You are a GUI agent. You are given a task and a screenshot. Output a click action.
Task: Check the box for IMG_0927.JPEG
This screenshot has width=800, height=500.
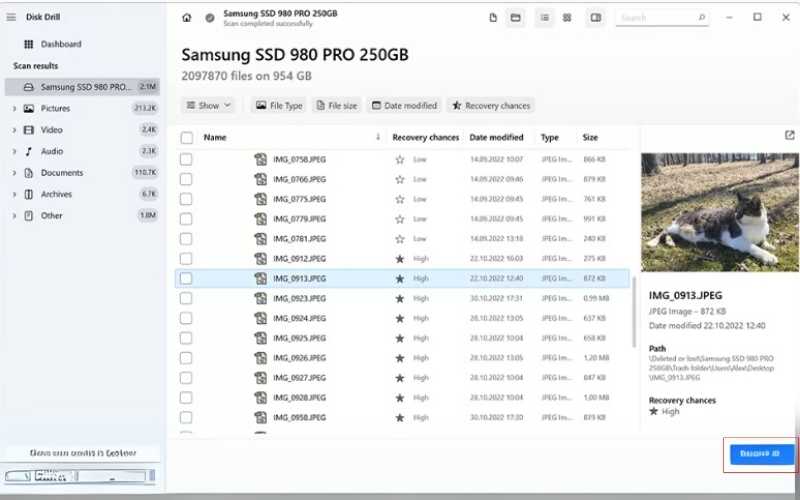186,378
